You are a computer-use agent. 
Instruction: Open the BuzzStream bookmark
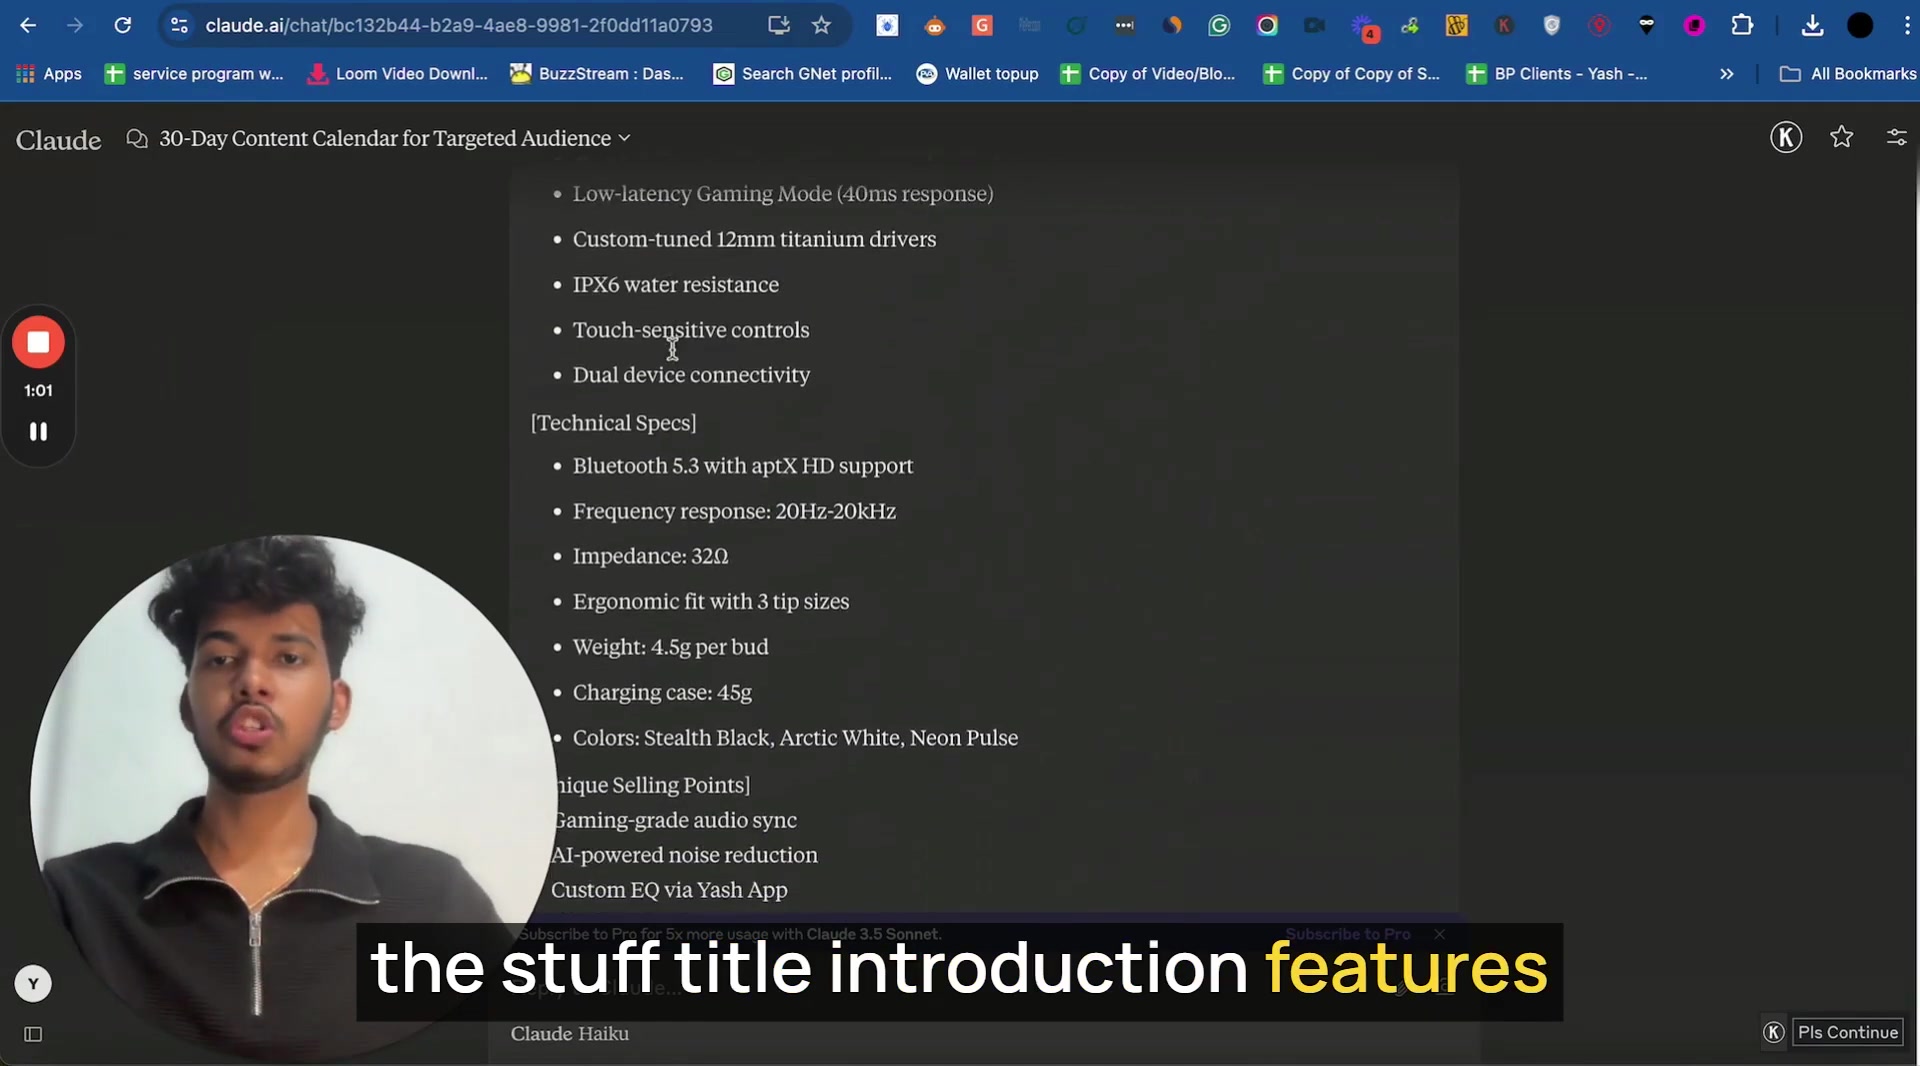[597, 73]
